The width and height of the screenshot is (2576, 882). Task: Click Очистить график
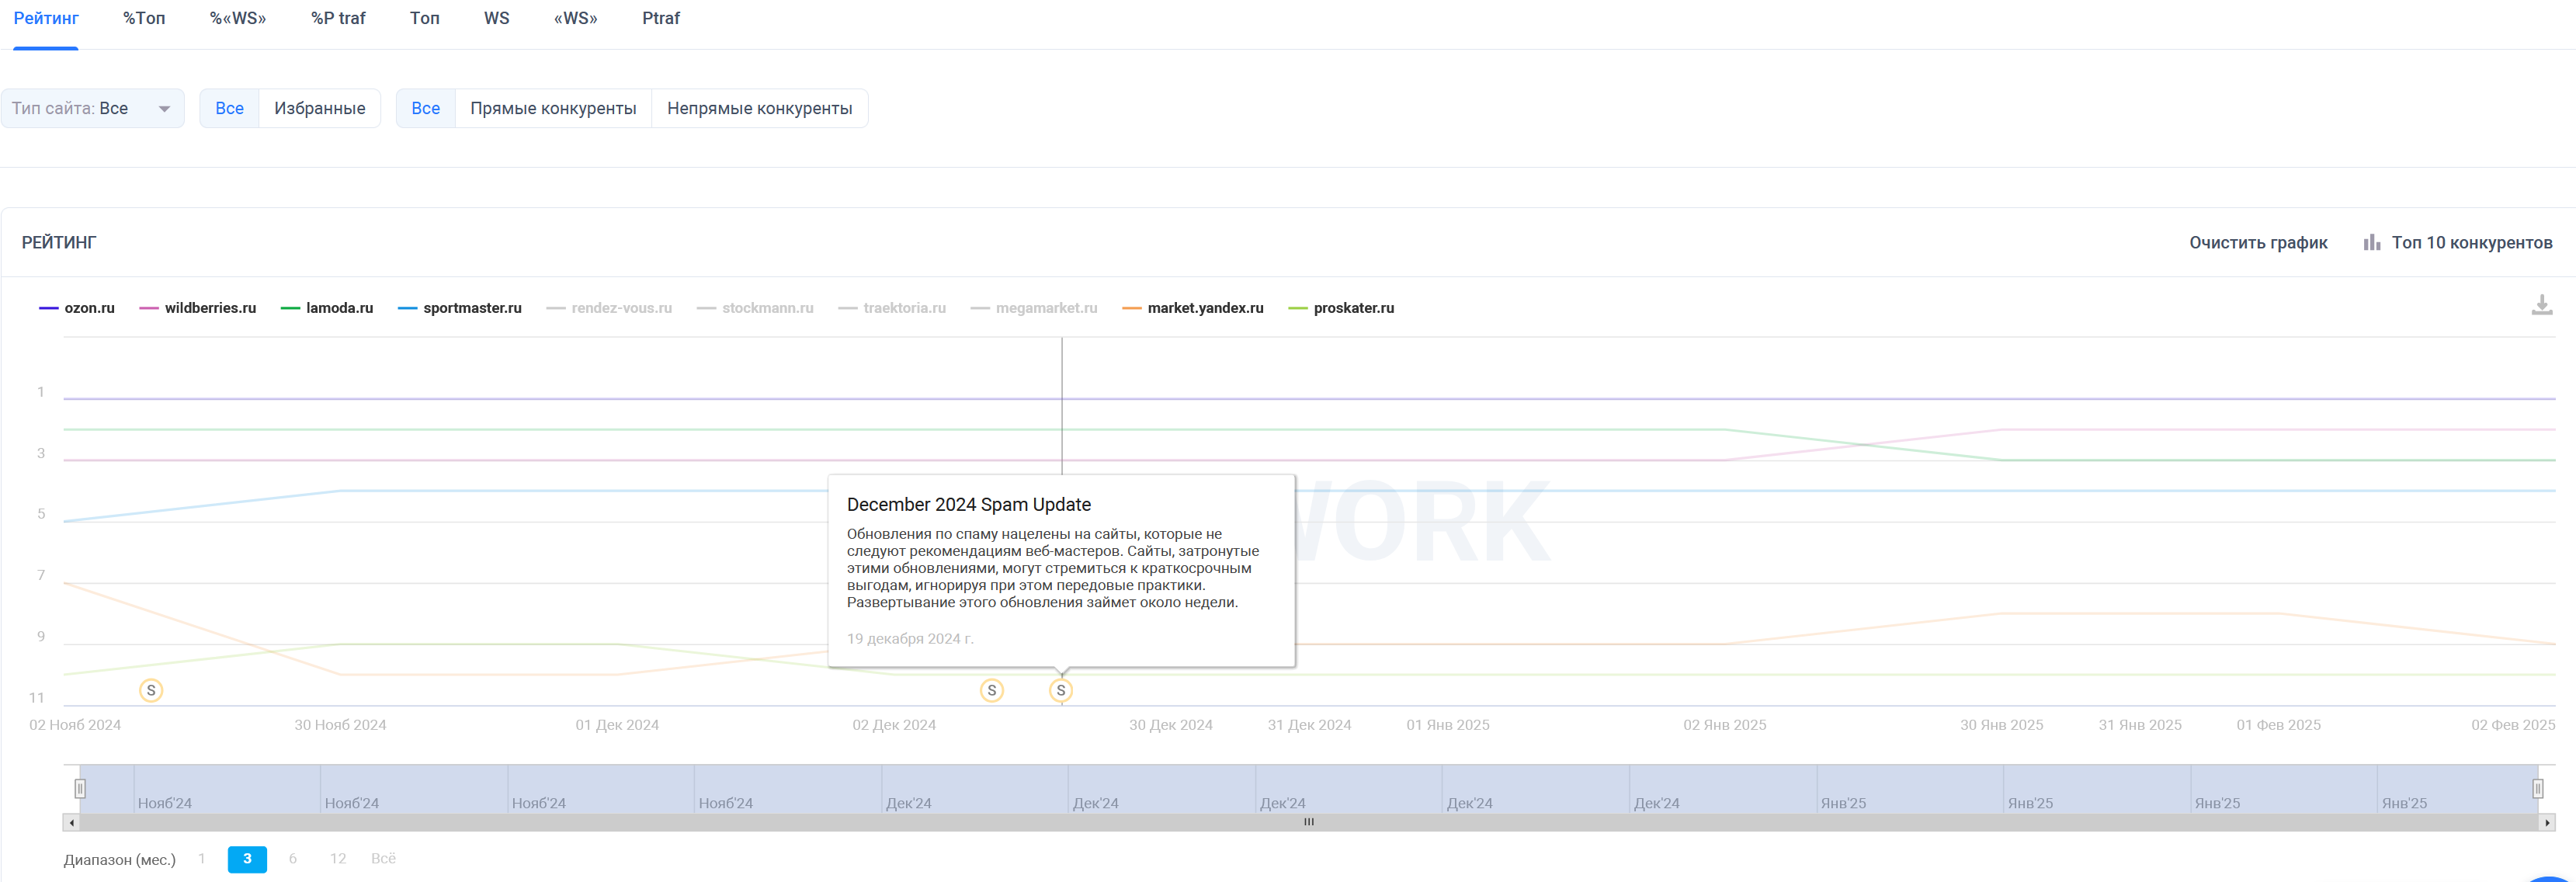click(x=2258, y=243)
